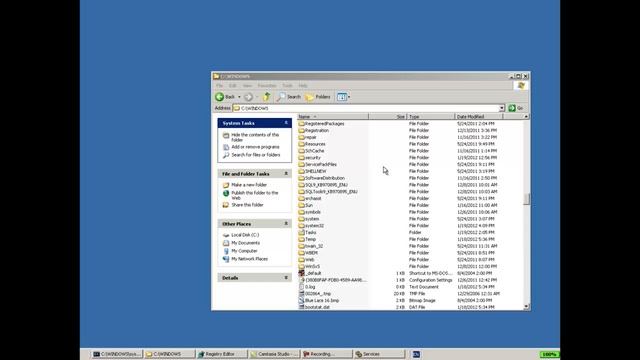Open the Back history dropdown arrow
The height and width of the screenshot is (360, 640).
[239, 97]
